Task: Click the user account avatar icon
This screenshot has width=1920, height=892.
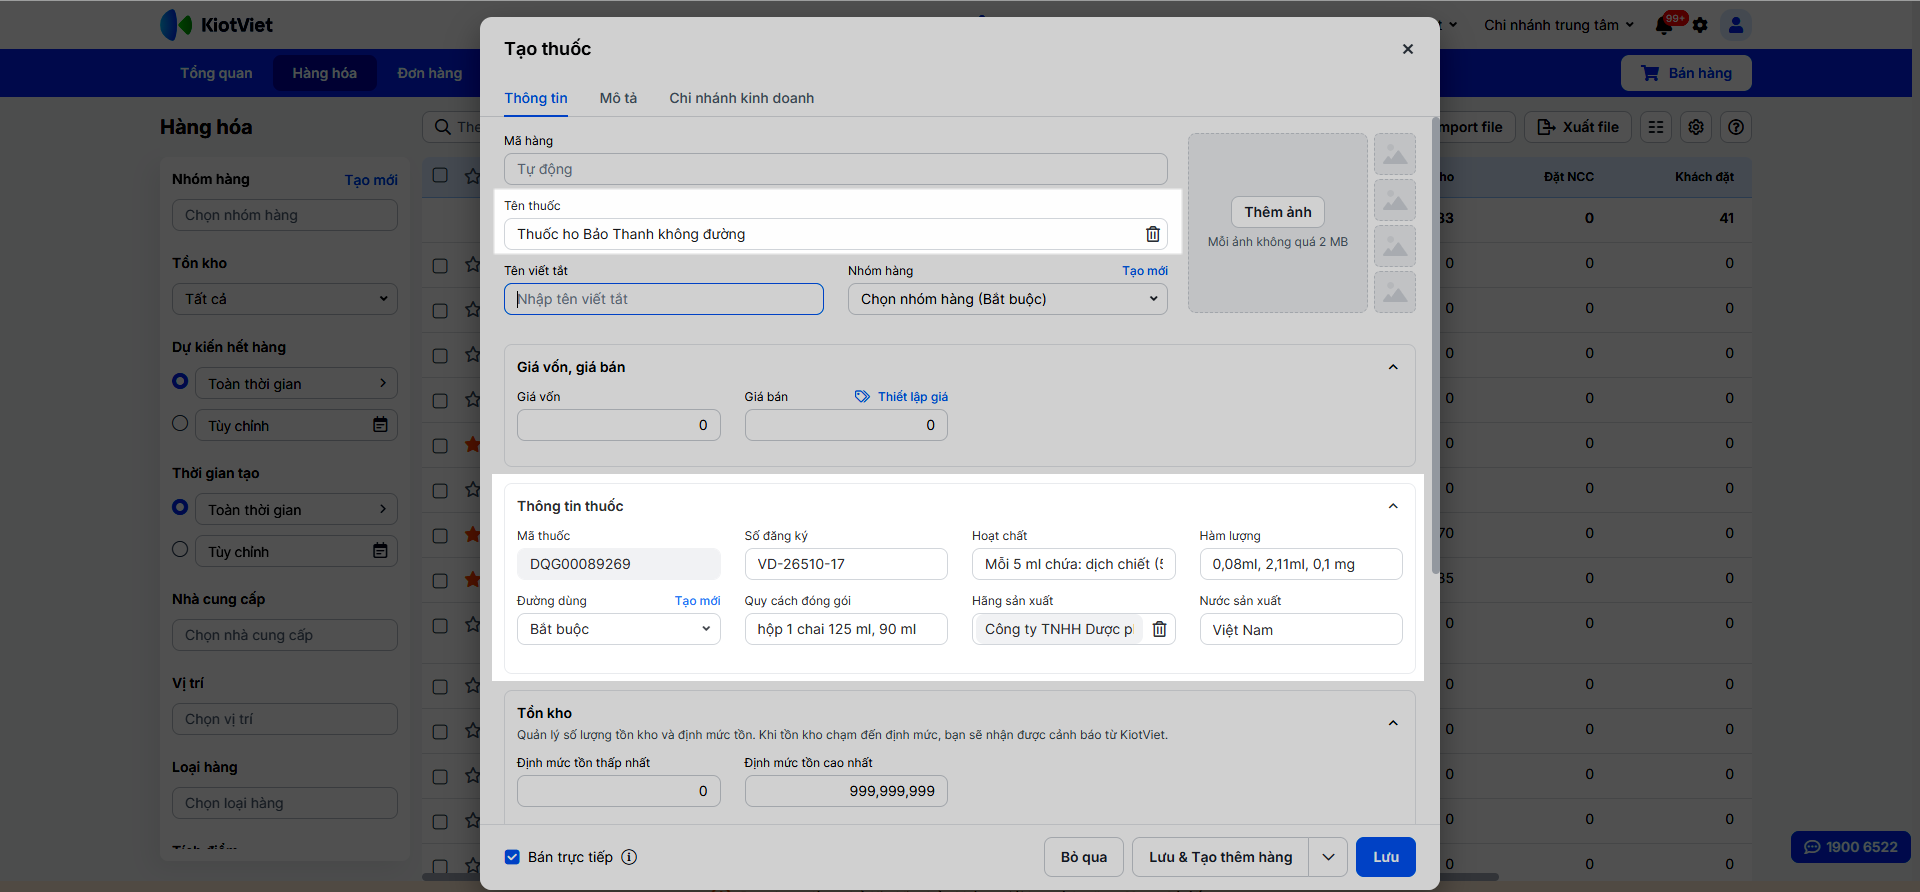Action: [x=1736, y=25]
